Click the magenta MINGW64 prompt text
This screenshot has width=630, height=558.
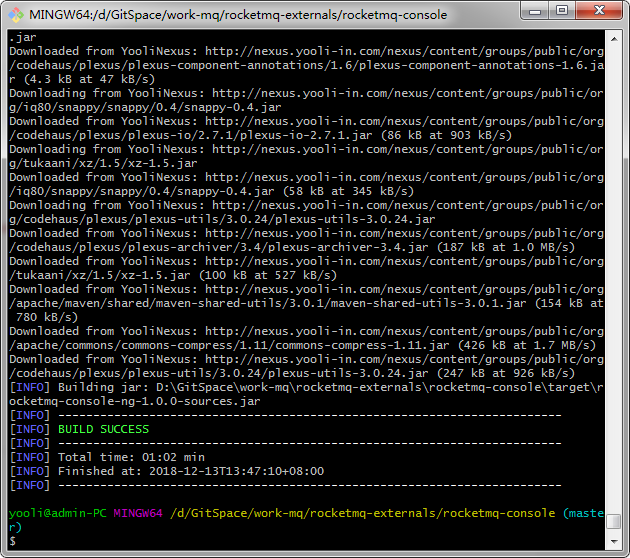click(138, 513)
